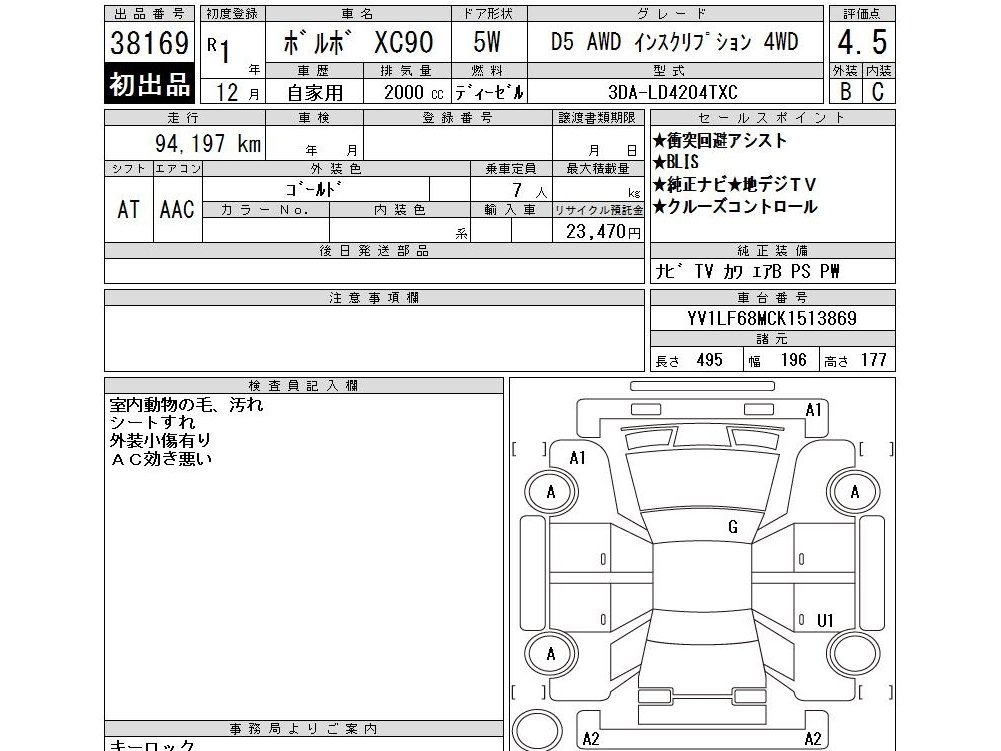The height and width of the screenshot is (751, 1001).
Task: Click inspector note AC効き悪い
Action: pyautogui.click(x=161, y=459)
